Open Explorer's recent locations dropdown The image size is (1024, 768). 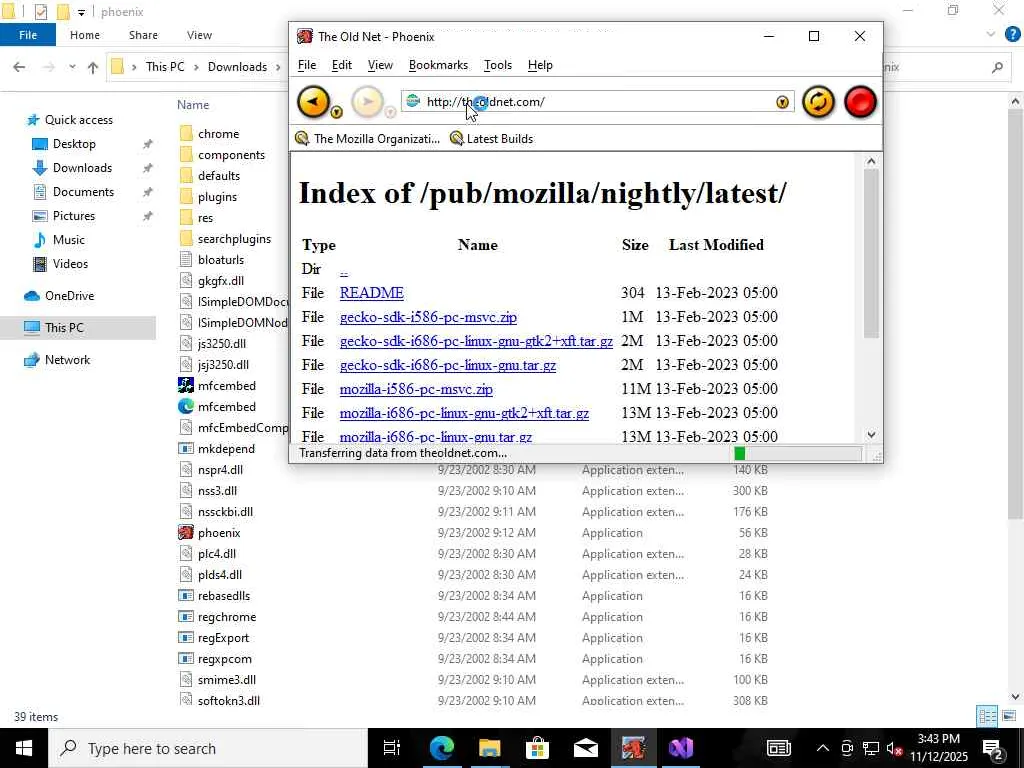[x=72, y=67]
